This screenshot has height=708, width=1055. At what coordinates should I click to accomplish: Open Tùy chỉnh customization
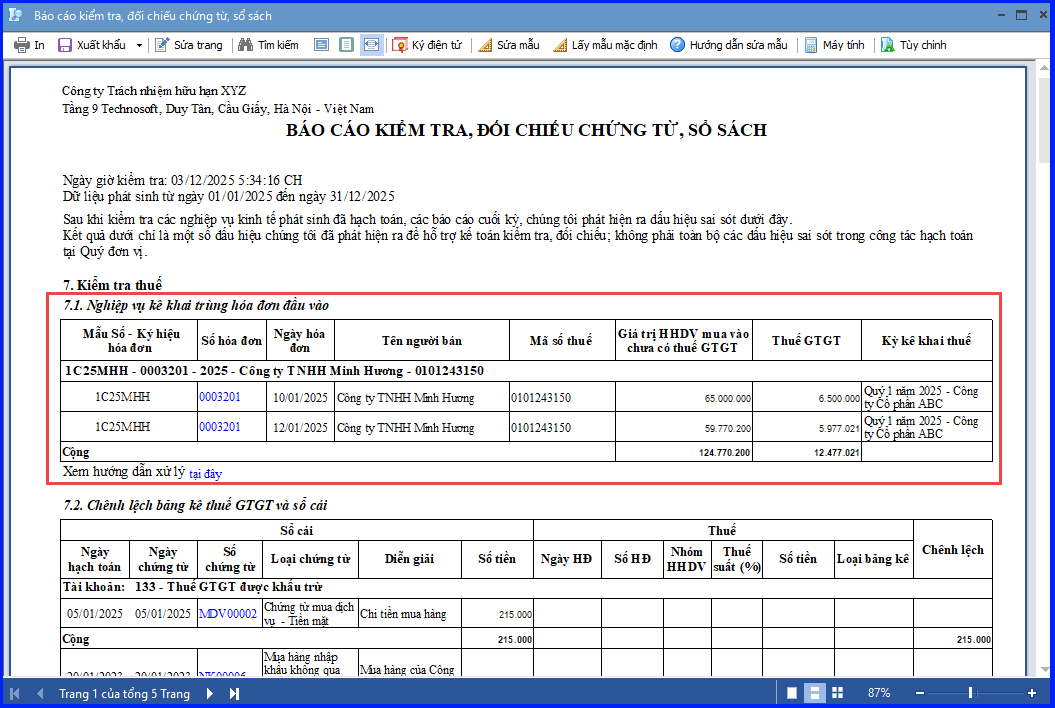[x=914, y=45]
